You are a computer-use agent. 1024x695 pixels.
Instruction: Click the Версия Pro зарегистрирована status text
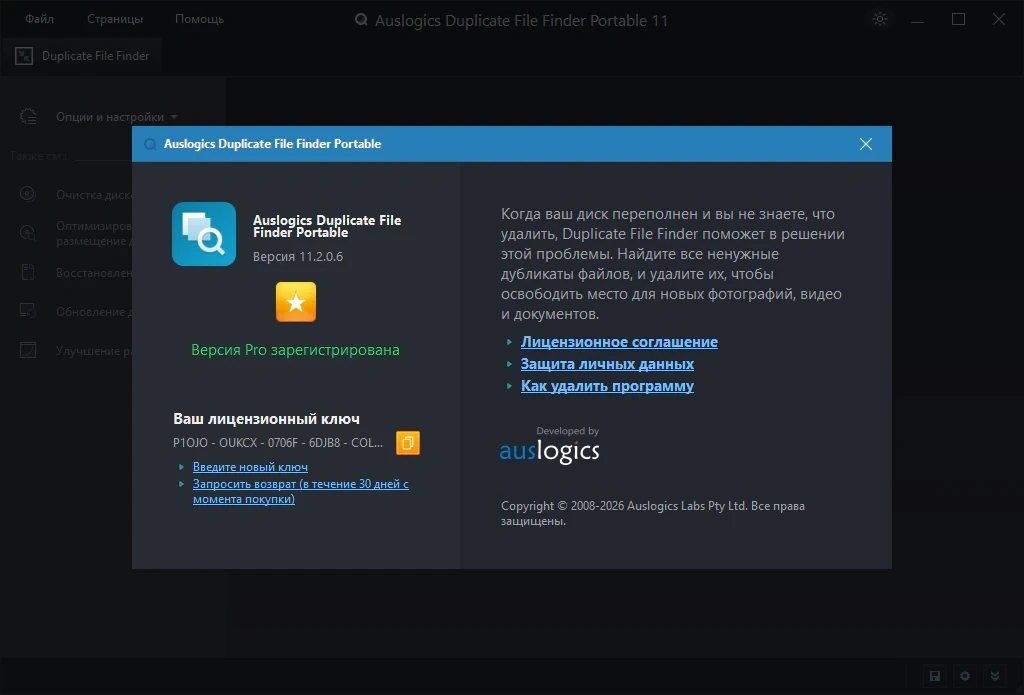click(x=295, y=350)
